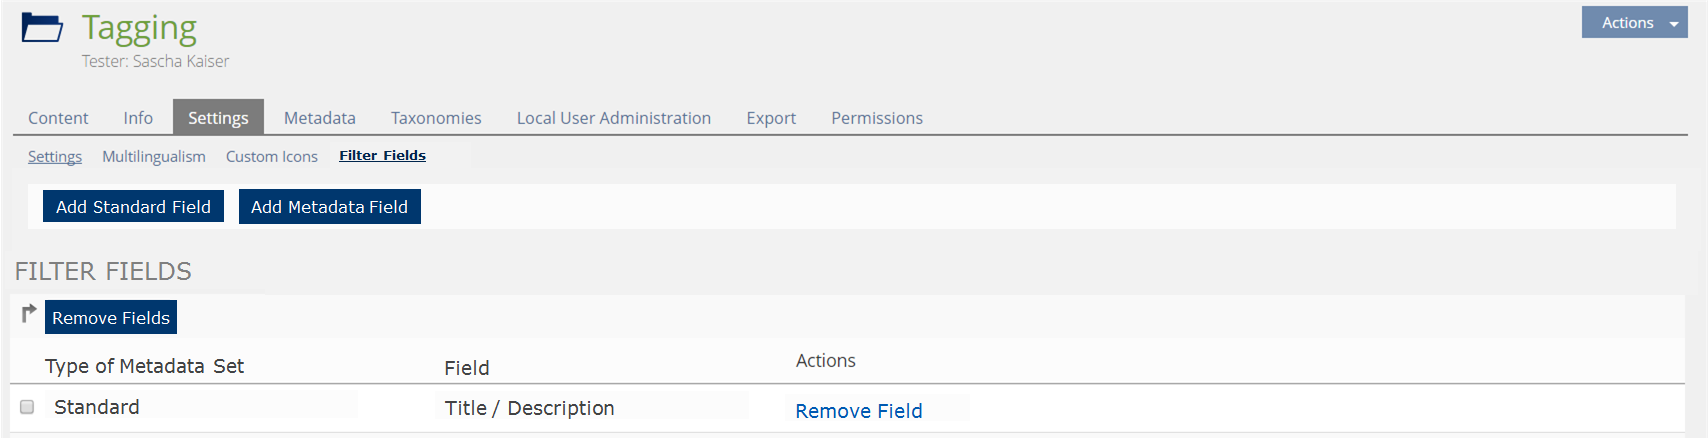Click Remove Field link for Standard row
Image resolution: width=1708 pixels, height=438 pixels.
click(x=859, y=411)
